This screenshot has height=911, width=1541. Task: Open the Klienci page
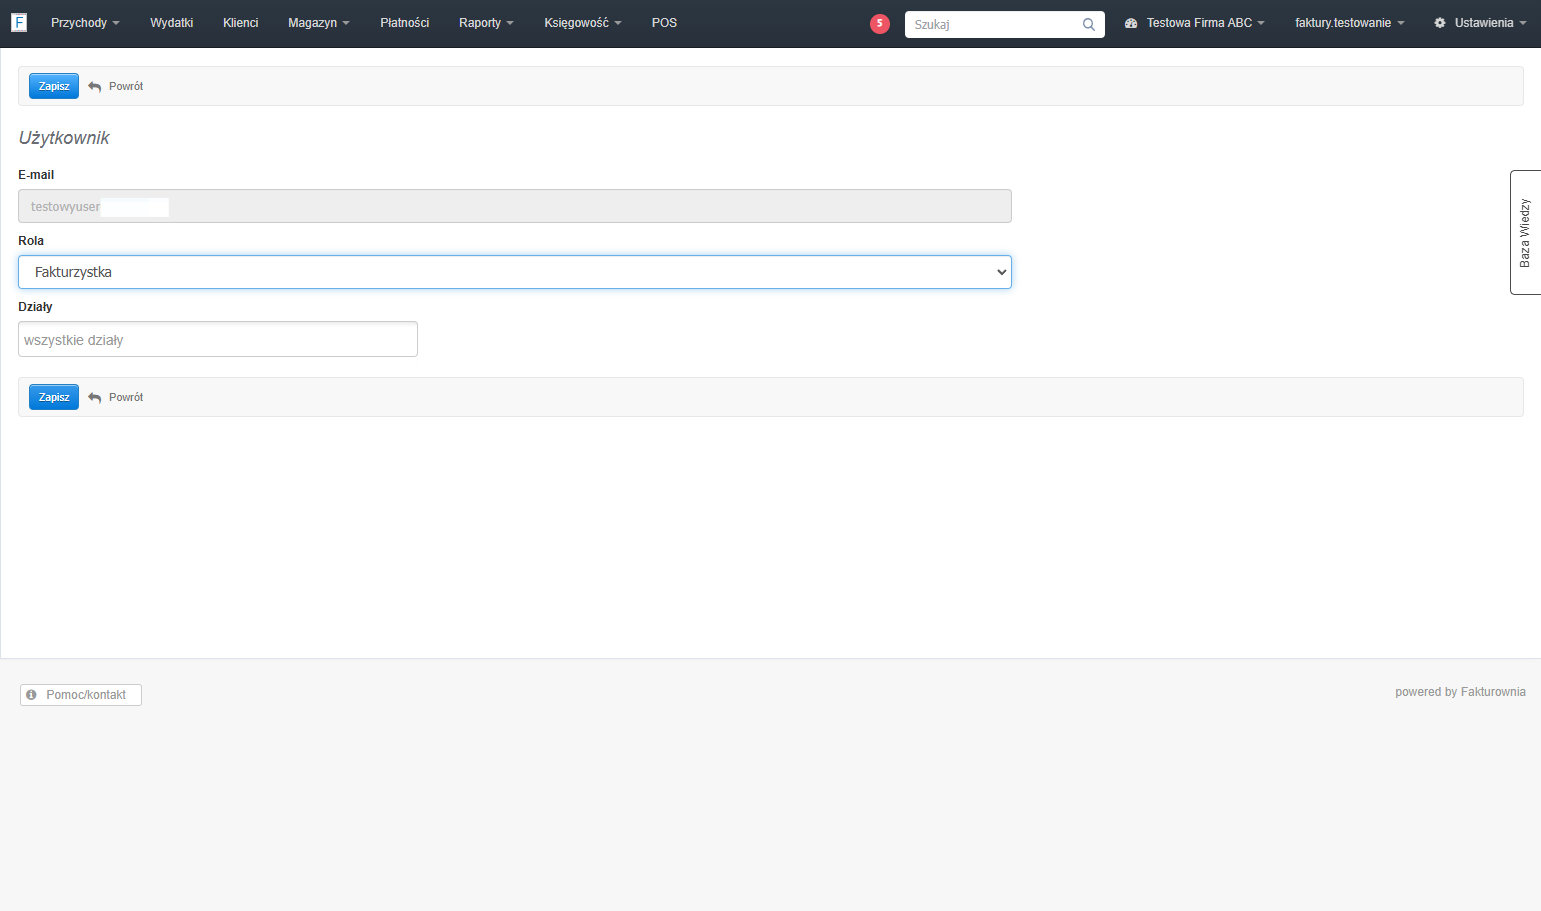coord(241,23)
